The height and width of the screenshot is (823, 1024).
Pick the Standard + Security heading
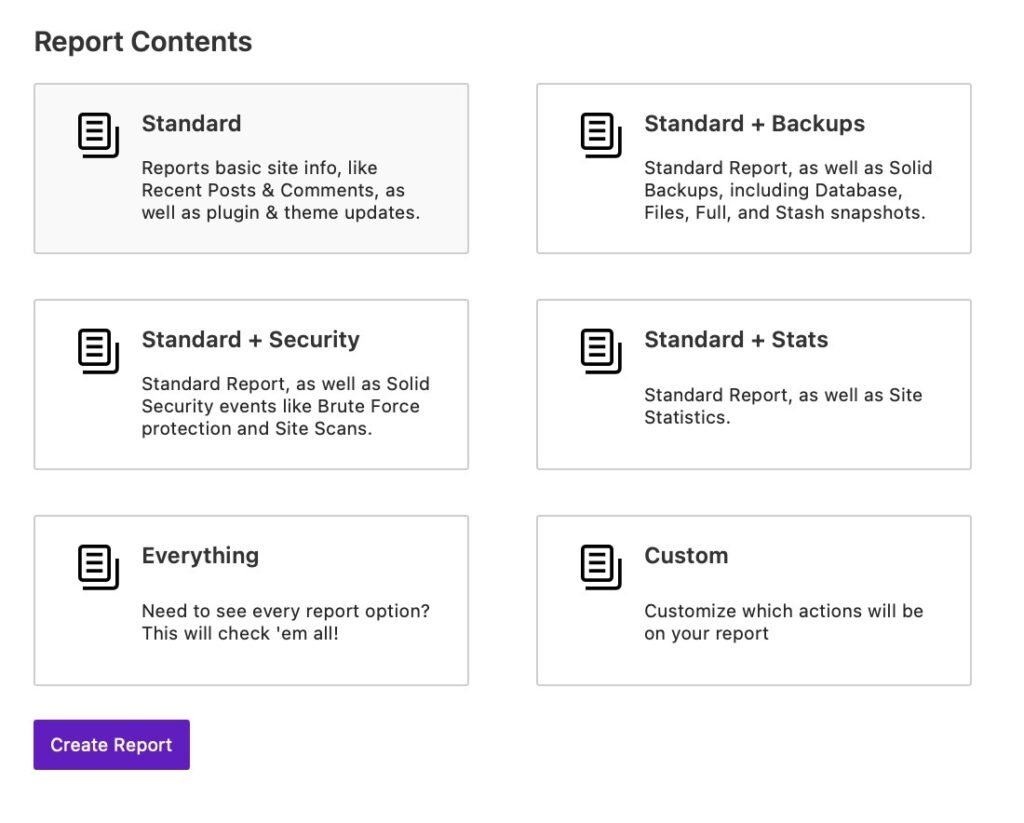[250, 340]
